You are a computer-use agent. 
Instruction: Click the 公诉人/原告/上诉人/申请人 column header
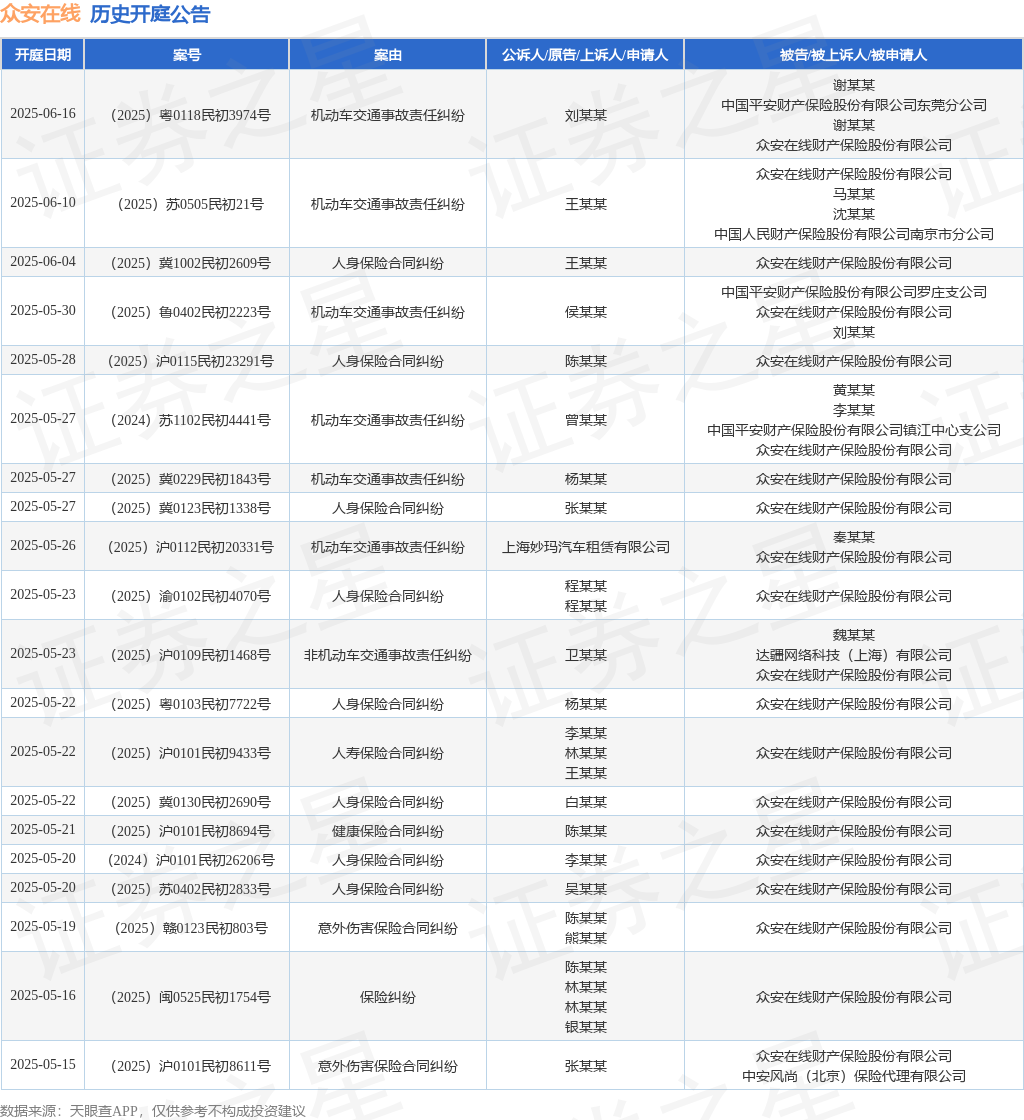click(586, 55)
